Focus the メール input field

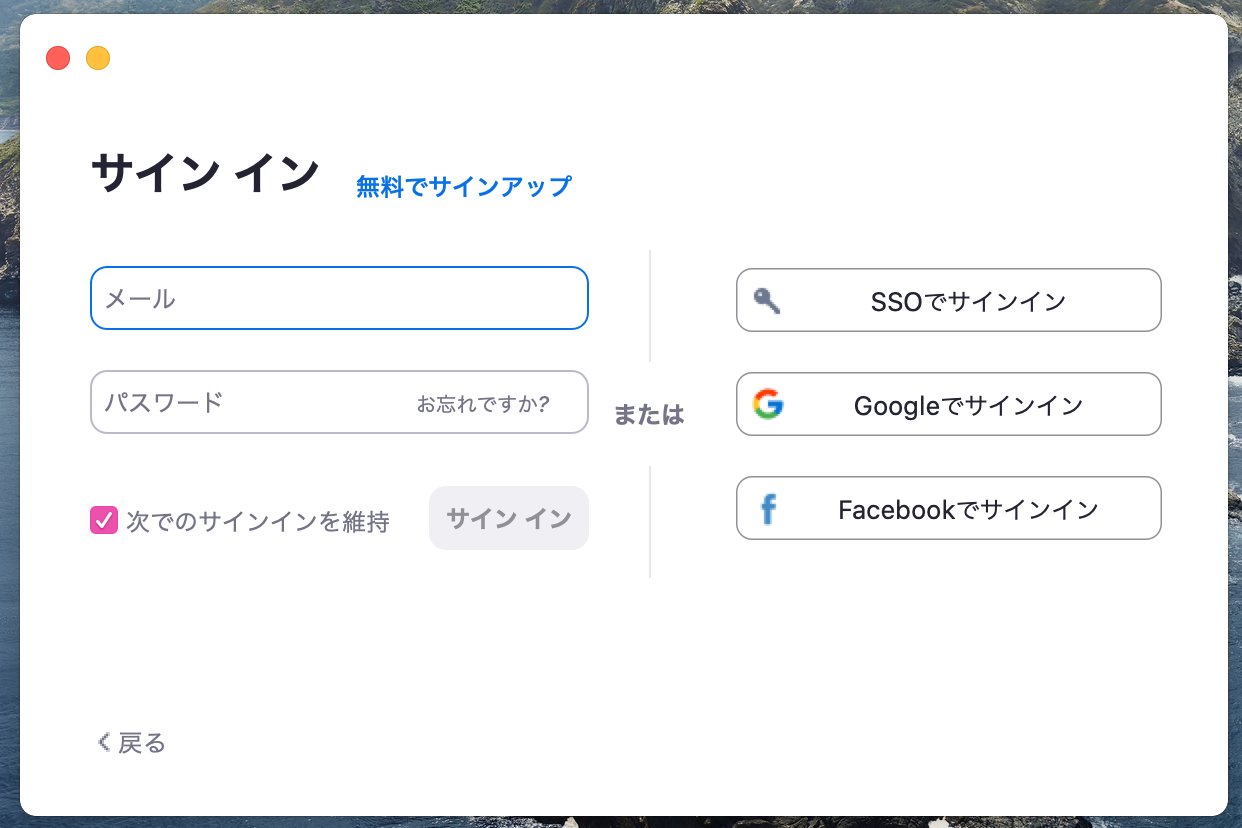pyautogui.click(x=339, y=298)
